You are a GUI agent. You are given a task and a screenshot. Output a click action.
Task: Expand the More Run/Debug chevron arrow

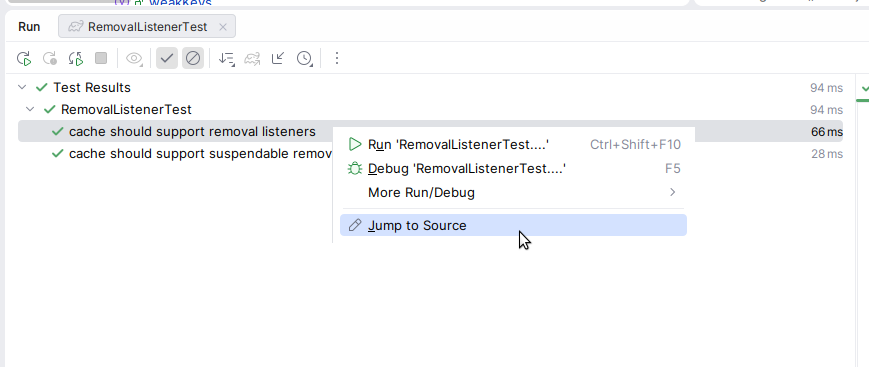point(672,192)
